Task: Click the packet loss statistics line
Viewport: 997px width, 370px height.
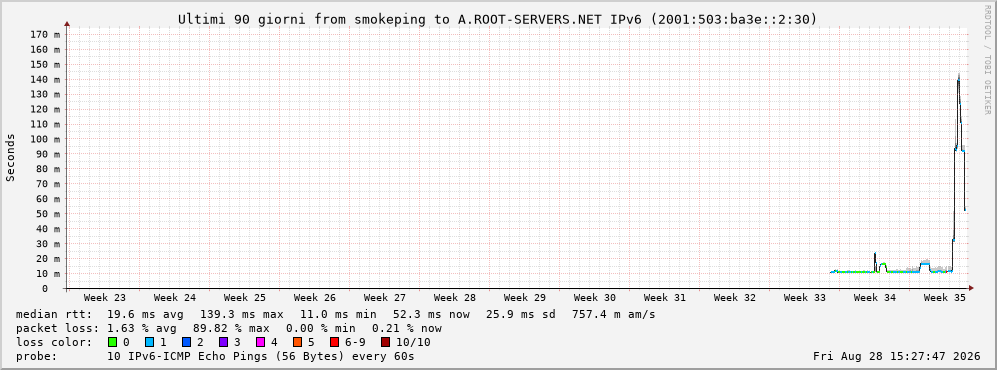Action: (x=229, y=328)
